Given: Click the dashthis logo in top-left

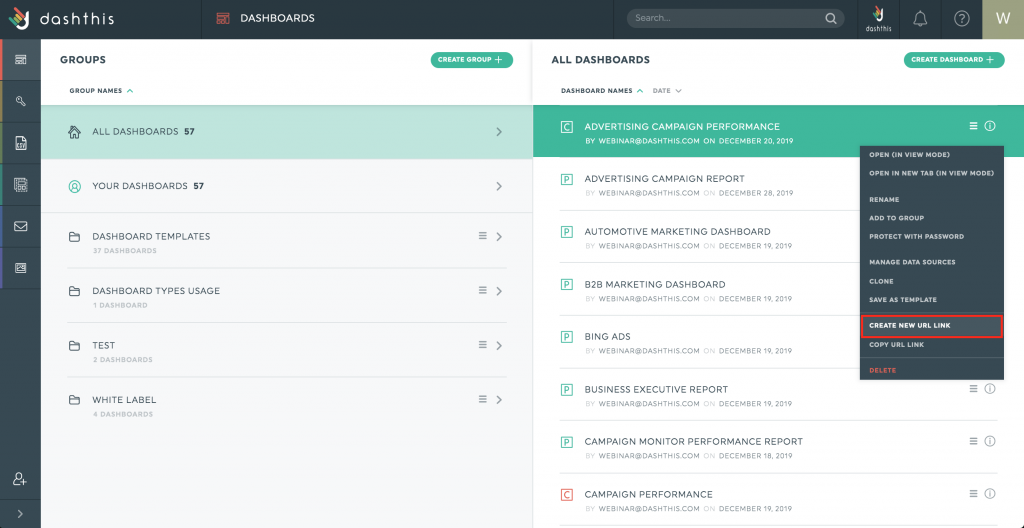Looking at the screenshot, I should point(61,19).
